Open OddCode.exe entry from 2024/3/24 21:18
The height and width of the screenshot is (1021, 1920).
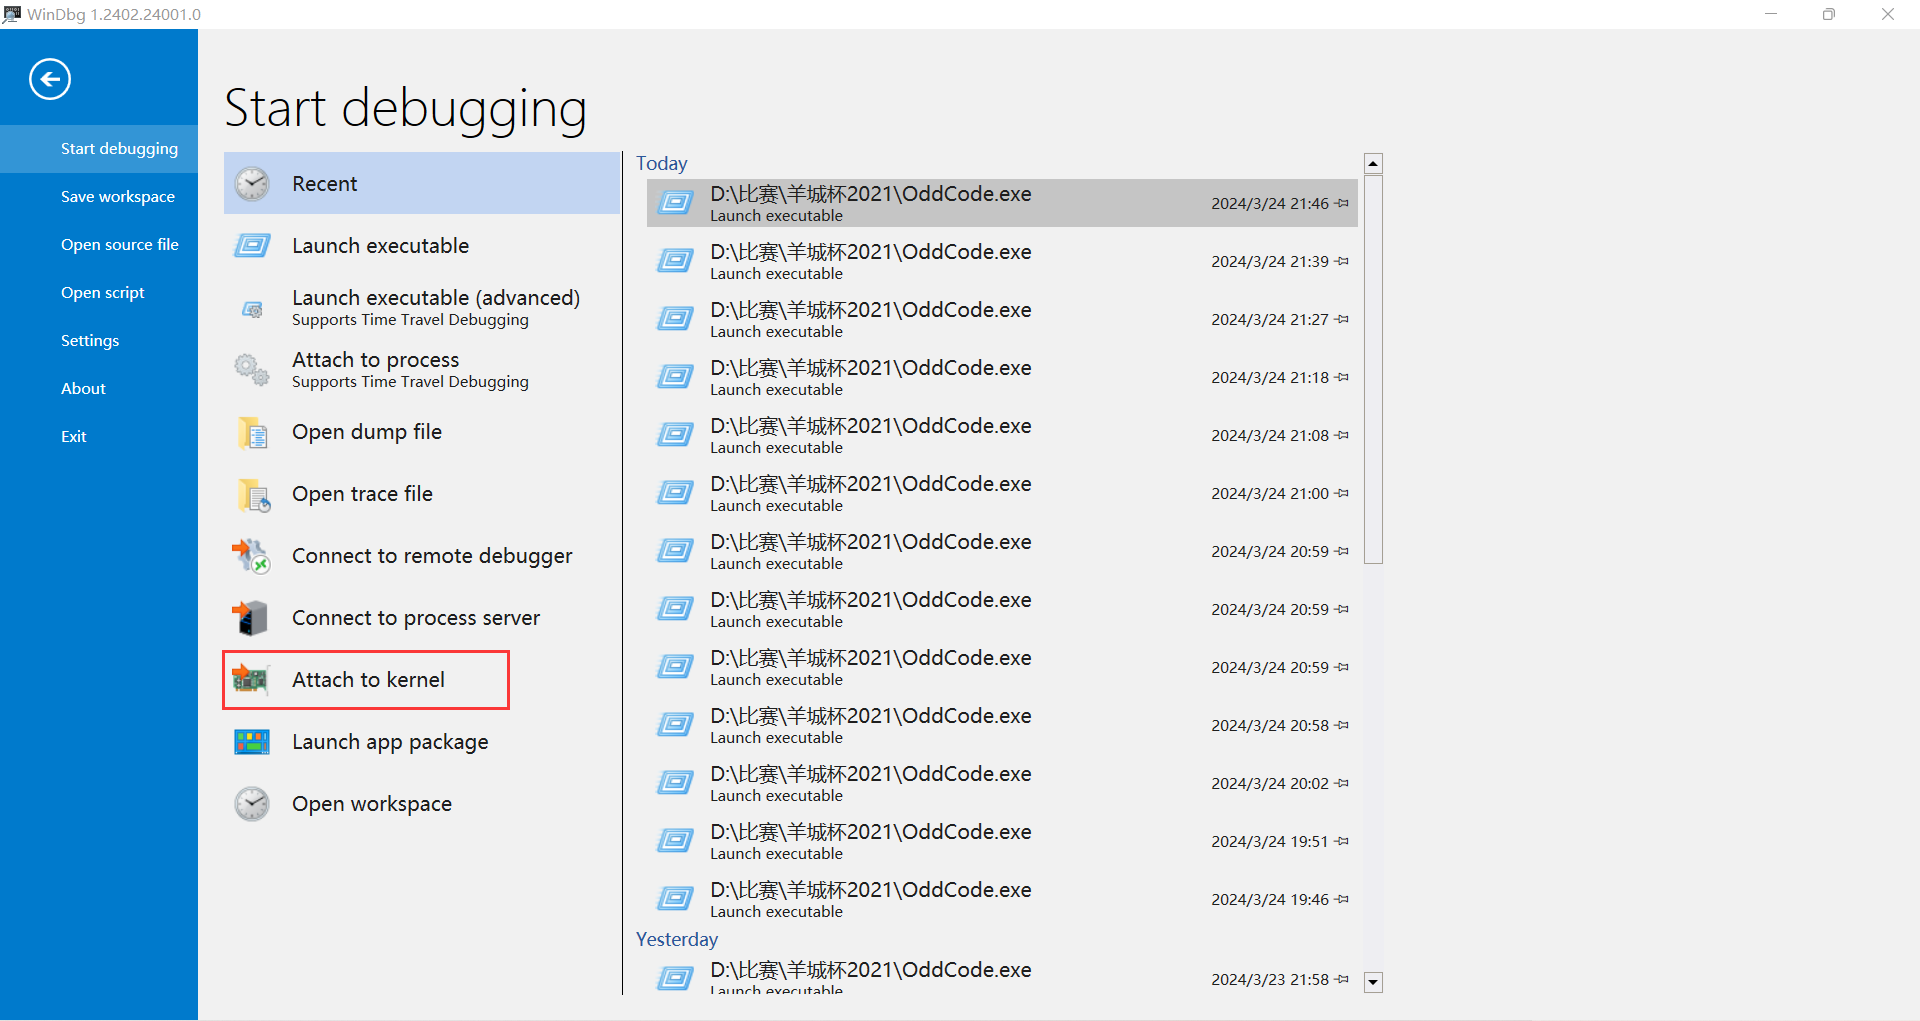[1002, 377]
